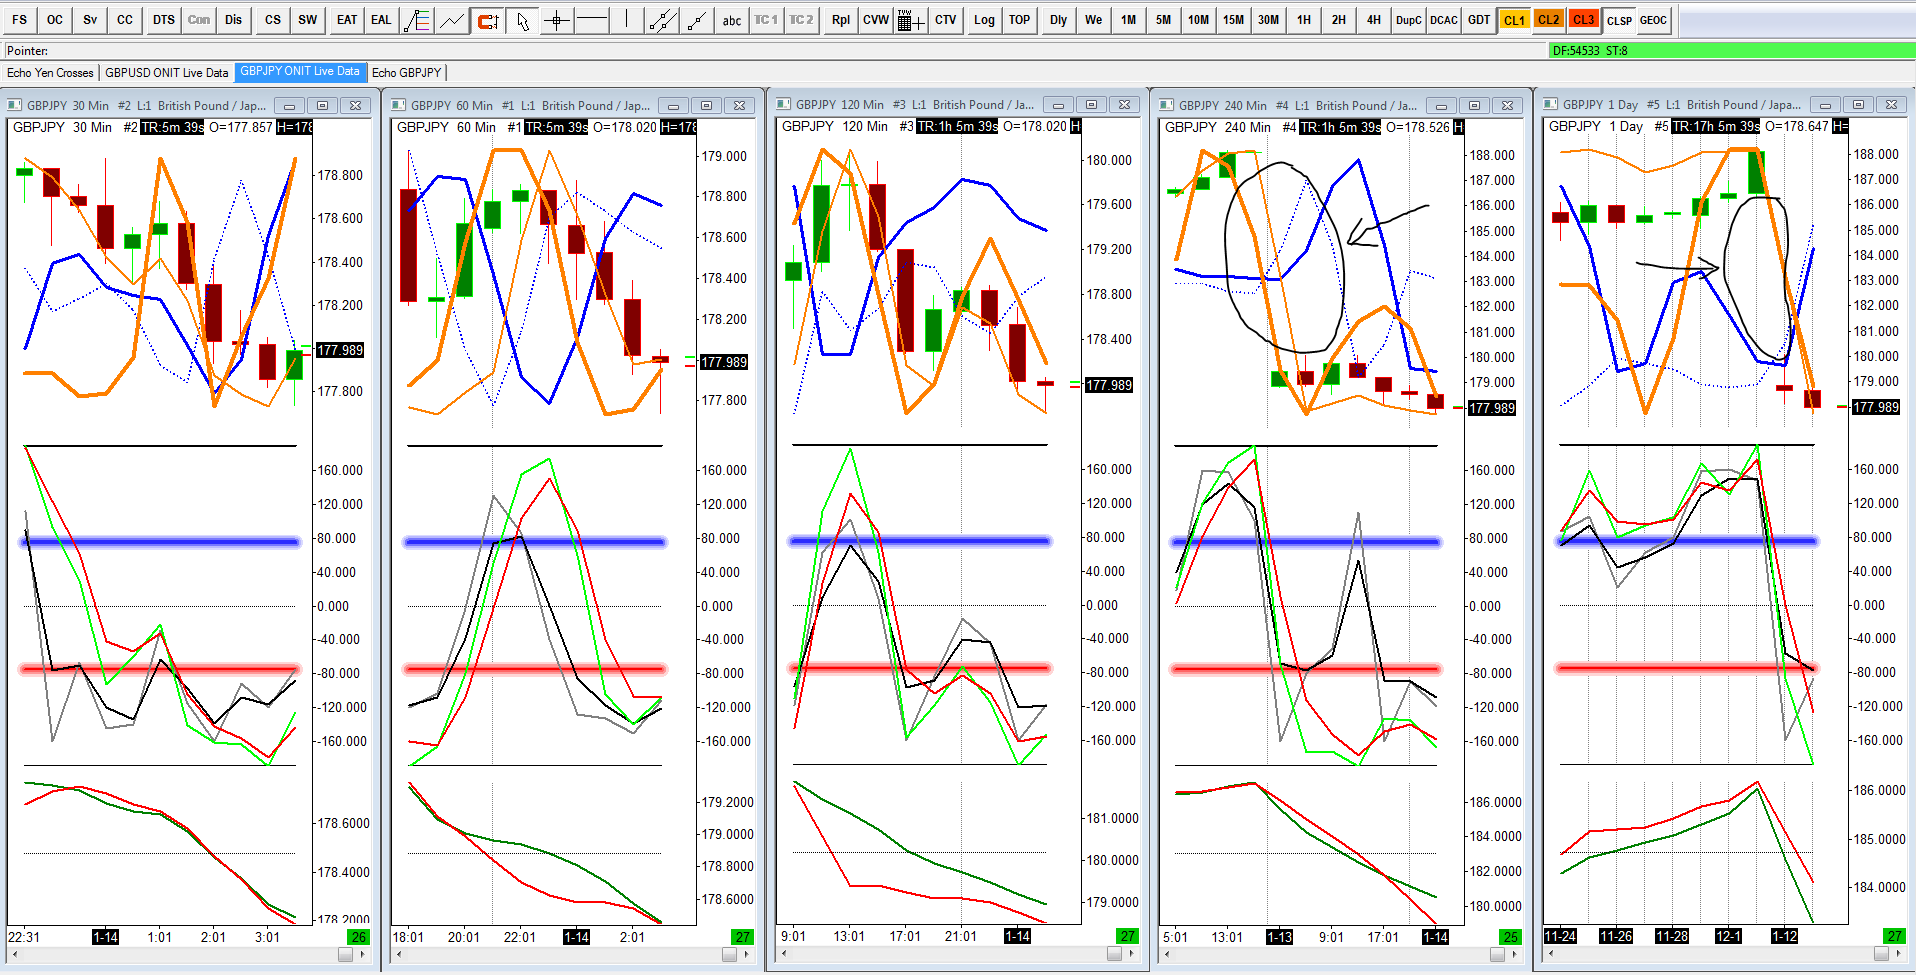Image resolution: width=1916 pixels, height=975 pixels.
Task: Select the orange CL2 color button
Action: click(1549, 20)
